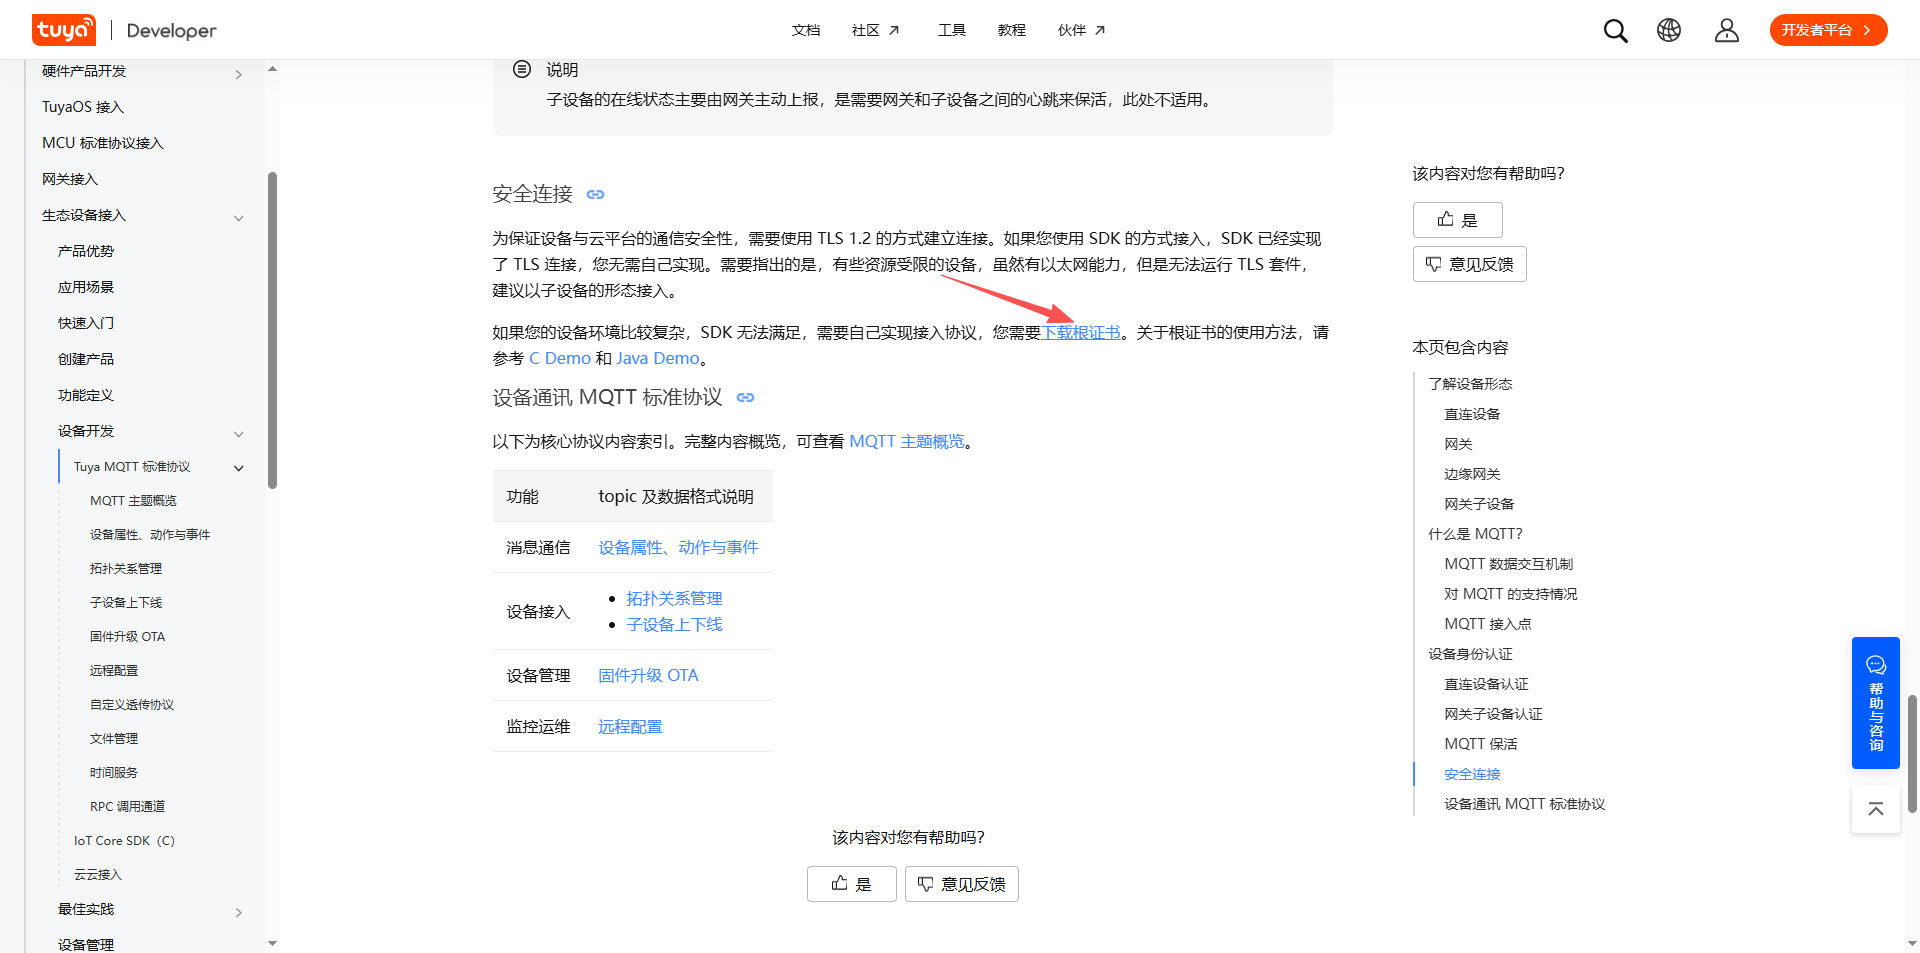1920x953 pixels.
Task: Click sidebar scroll up arrow
Action: tap(272, 69)
